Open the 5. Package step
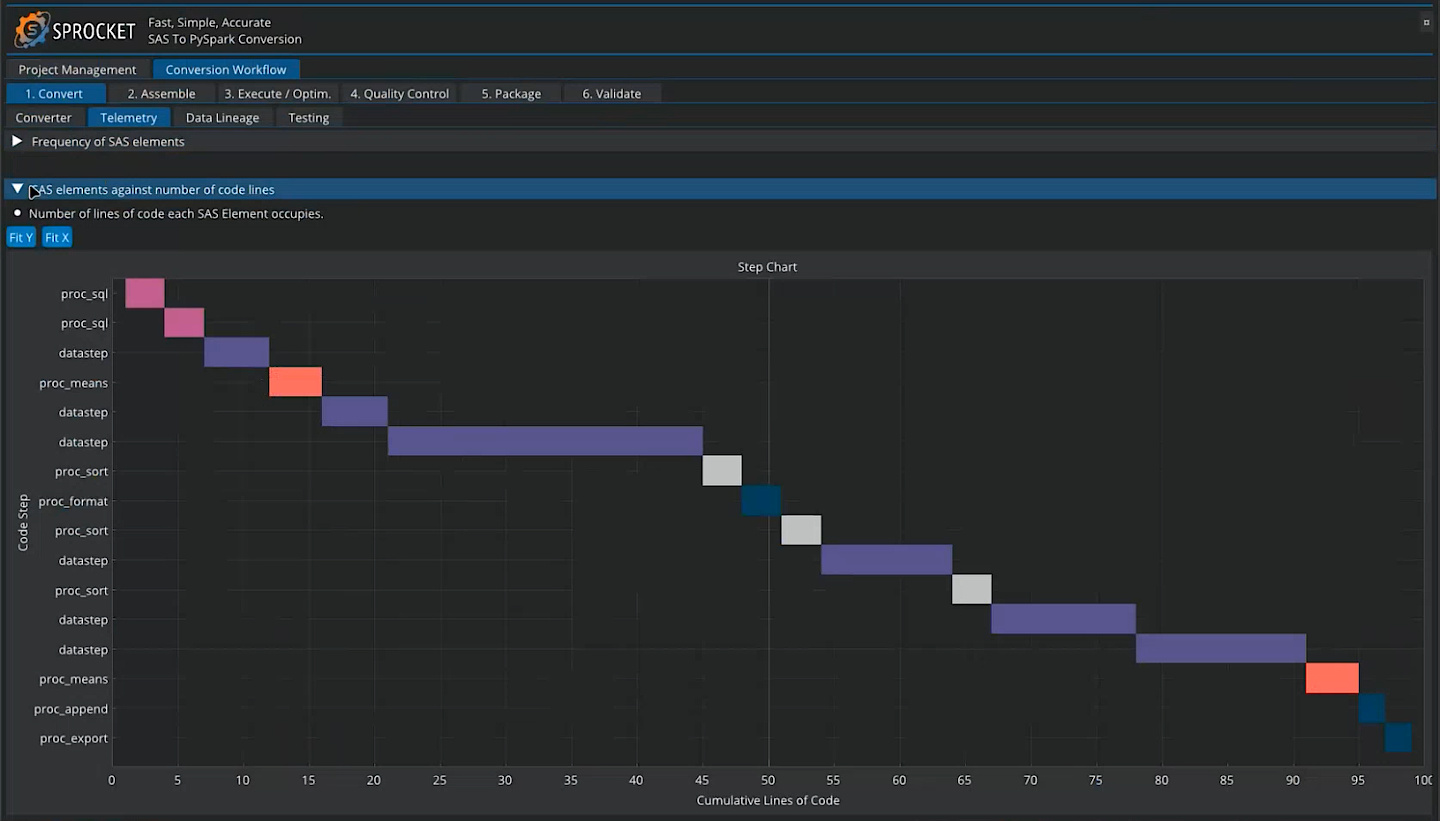Viewport: 1440px width, 821px height. [x=511, y=94]
